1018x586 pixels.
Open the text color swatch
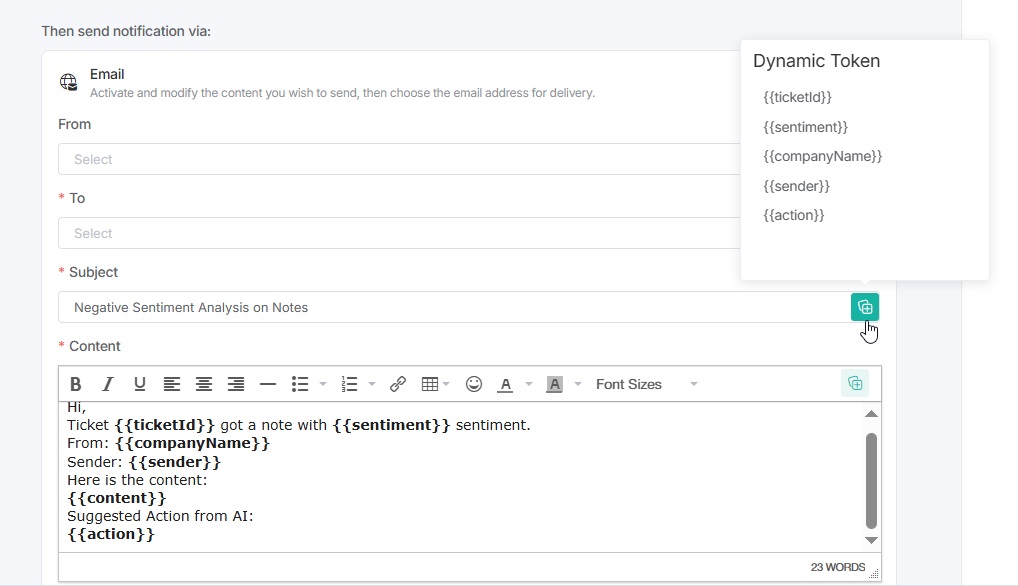(x=505, y=384)
